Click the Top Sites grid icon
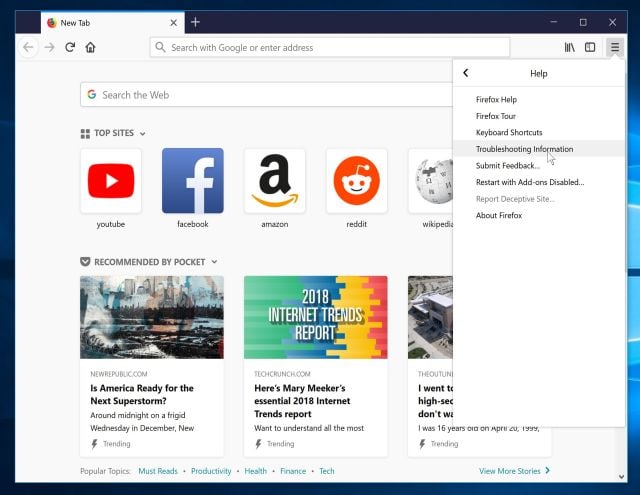The image size is (640, 495). tap(85, 133)
